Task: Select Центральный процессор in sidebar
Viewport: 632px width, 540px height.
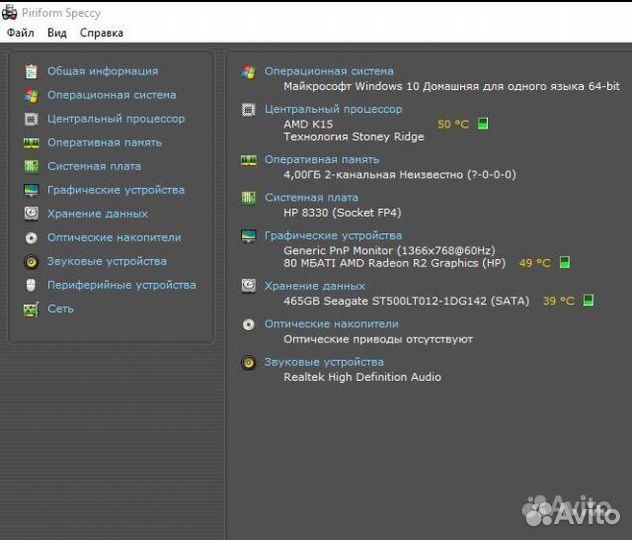Action: [116, 119]
